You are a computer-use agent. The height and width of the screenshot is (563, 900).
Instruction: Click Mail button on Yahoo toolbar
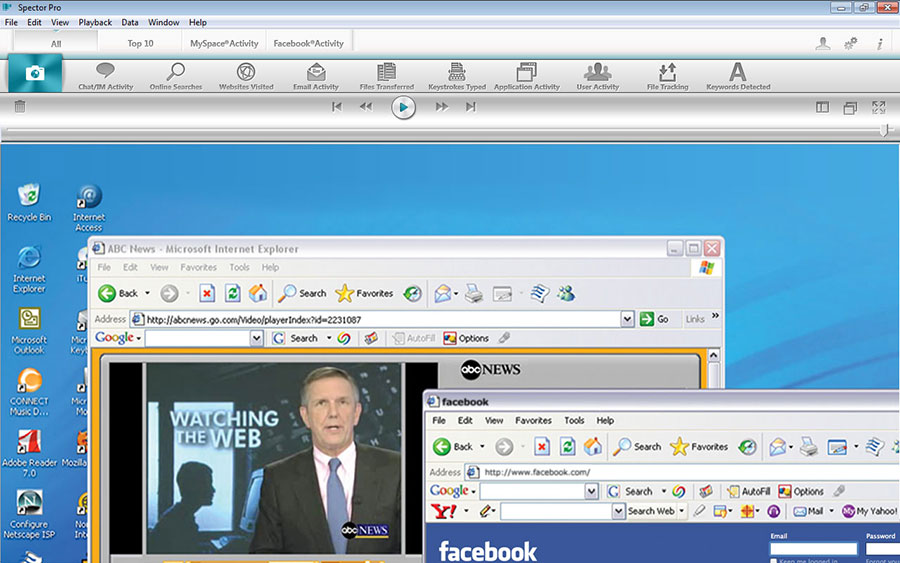(x=808, y=511)
